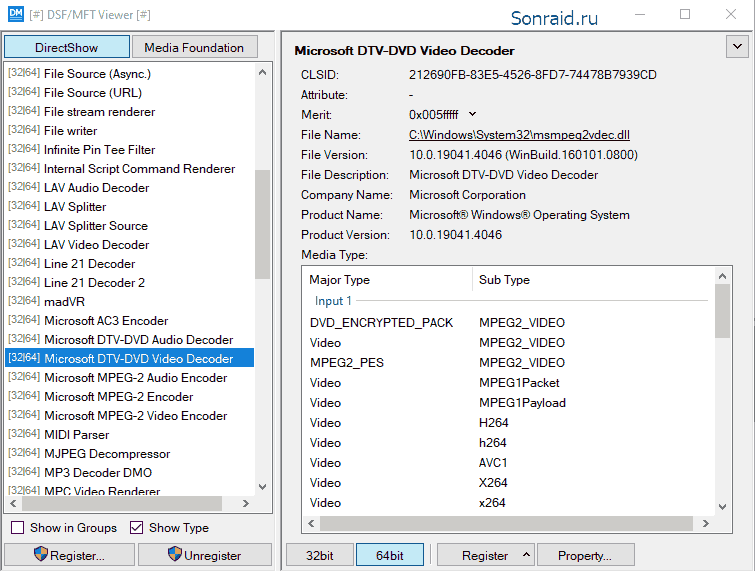Select the 32bit toggle button
Image resolution: width=755 pixels, height=571 pixels.
click(x=320, y=555)
